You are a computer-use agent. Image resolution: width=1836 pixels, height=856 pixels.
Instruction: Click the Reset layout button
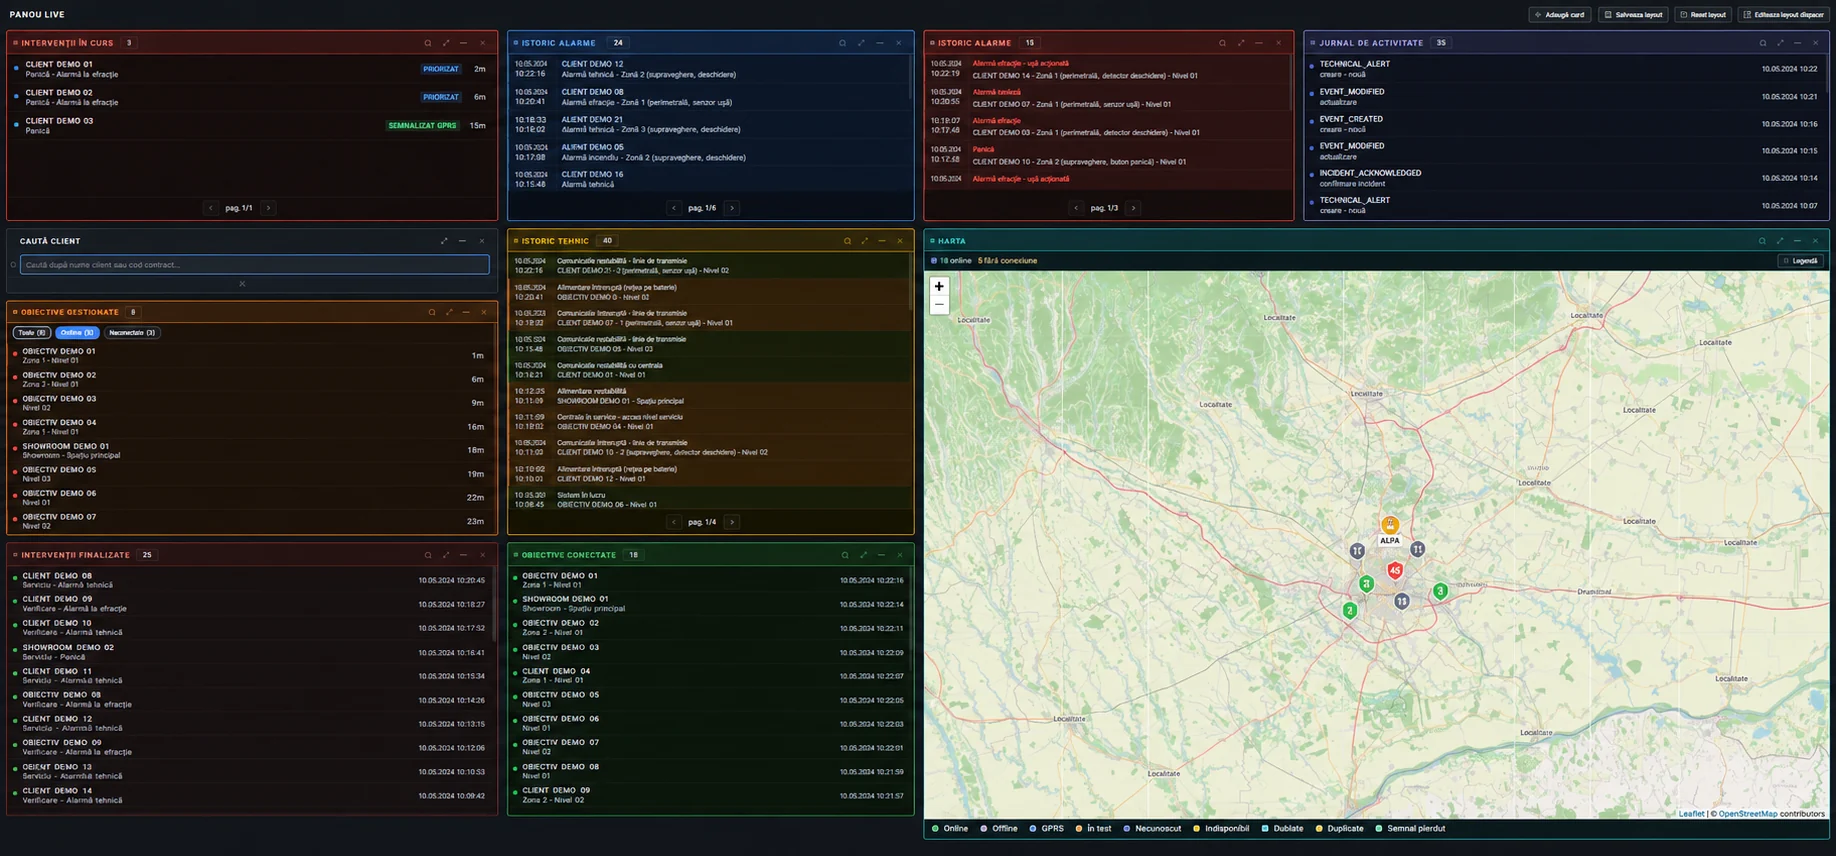click(1703, 15)
